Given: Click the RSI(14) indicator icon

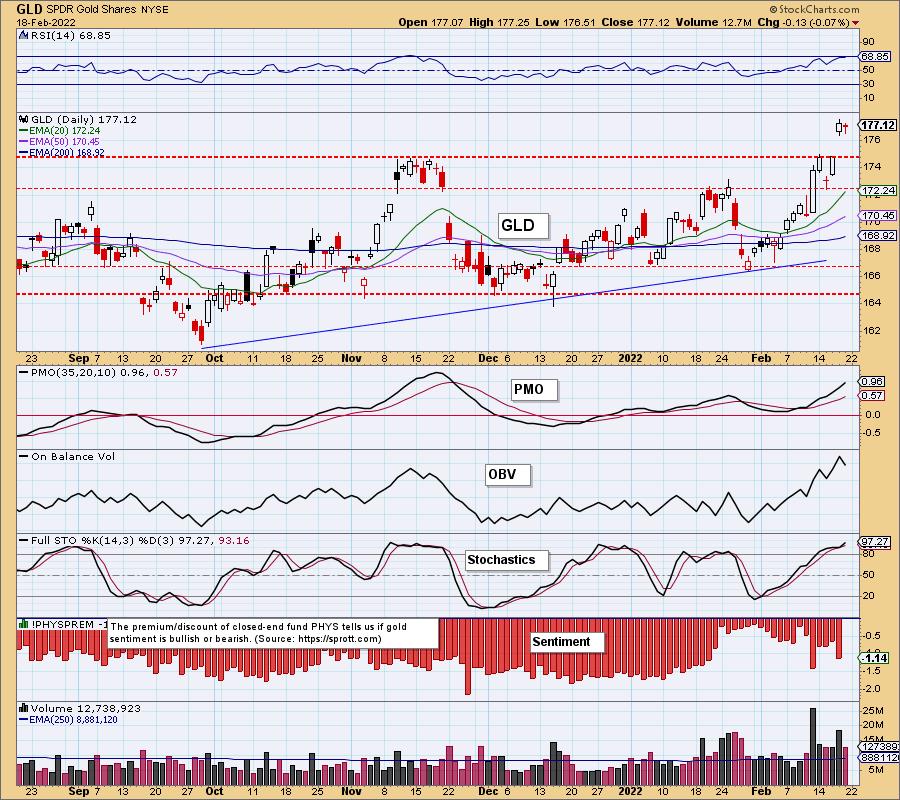Looking at the screenshot, I should point(24,35).
